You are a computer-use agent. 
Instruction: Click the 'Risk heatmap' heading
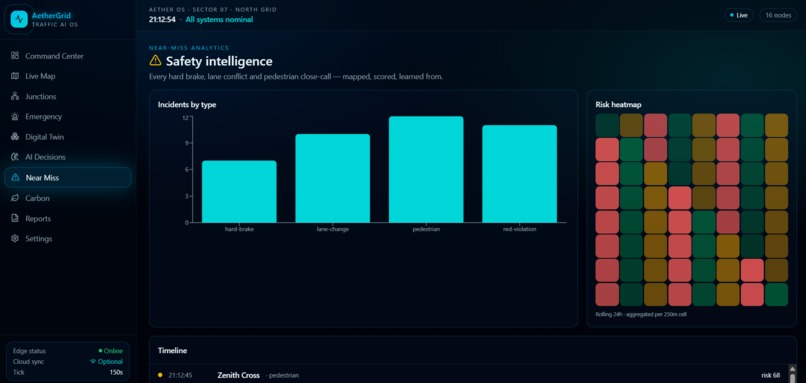[x=618, y=105]
